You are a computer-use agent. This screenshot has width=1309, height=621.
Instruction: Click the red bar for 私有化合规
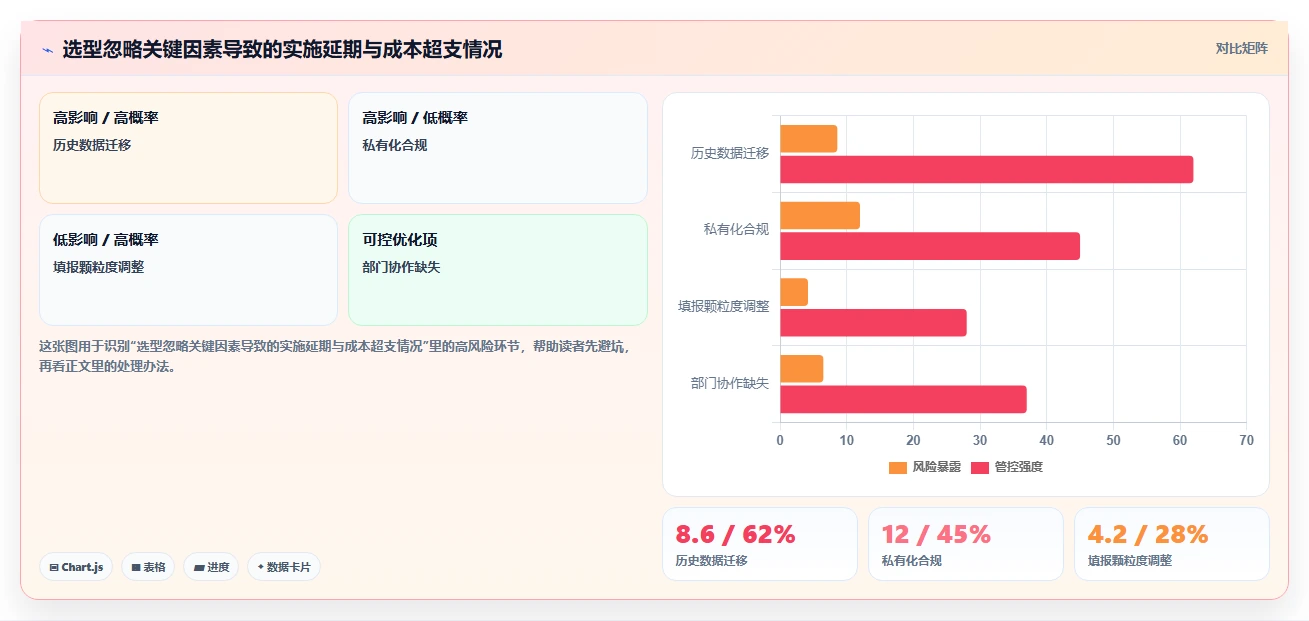[930, 246]
